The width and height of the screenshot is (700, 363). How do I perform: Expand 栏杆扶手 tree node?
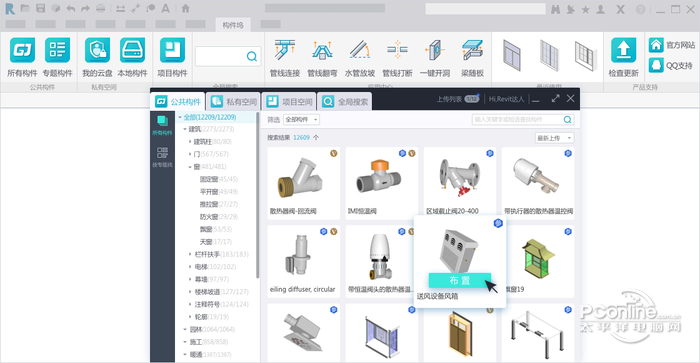190,254
